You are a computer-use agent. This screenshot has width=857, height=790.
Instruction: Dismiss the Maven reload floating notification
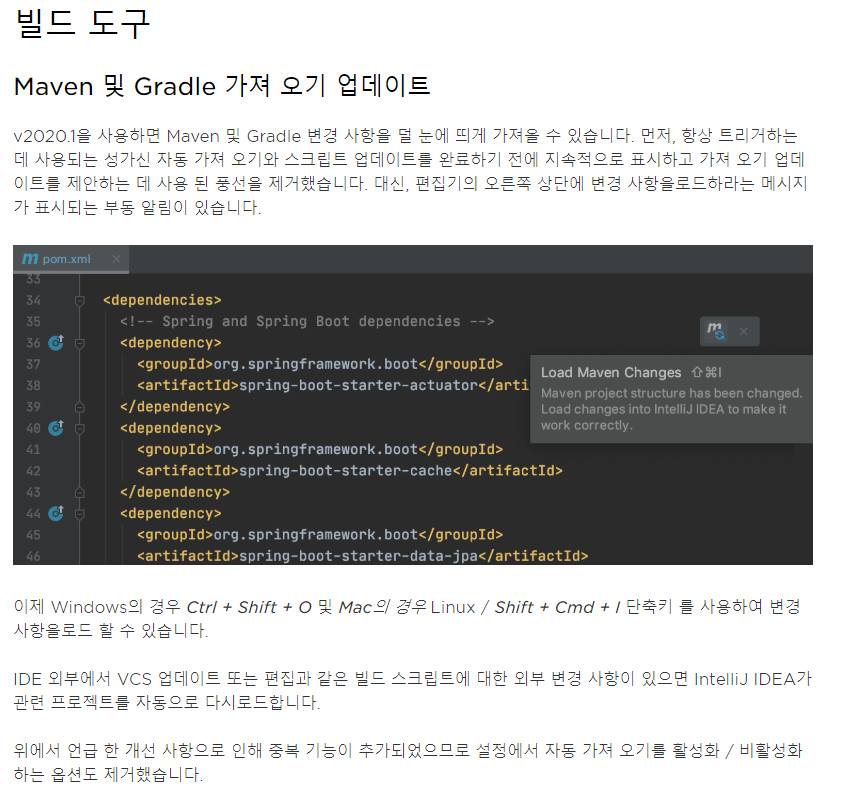(743, 331)
